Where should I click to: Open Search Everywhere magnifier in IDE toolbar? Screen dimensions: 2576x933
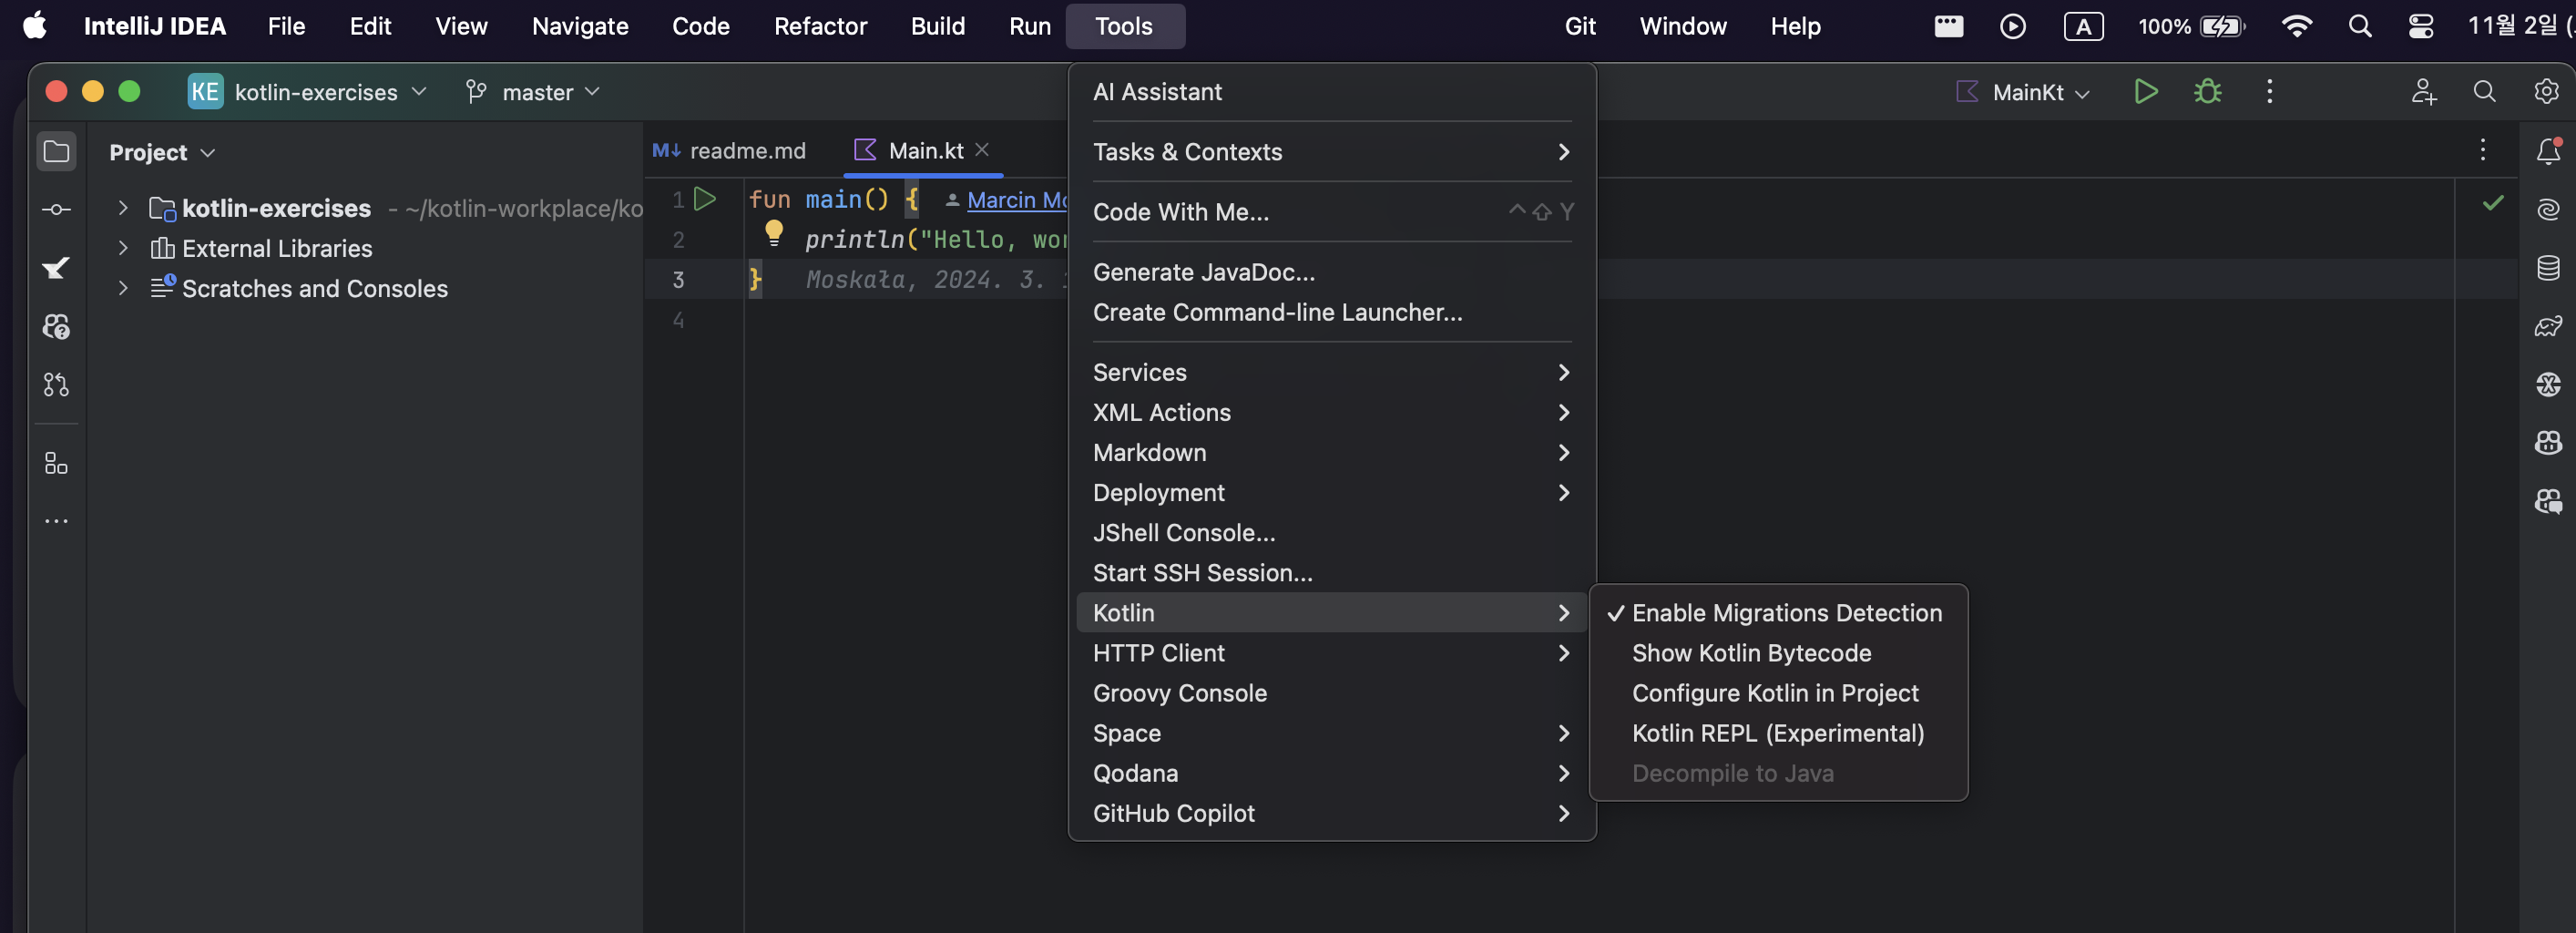[2484, 92]
